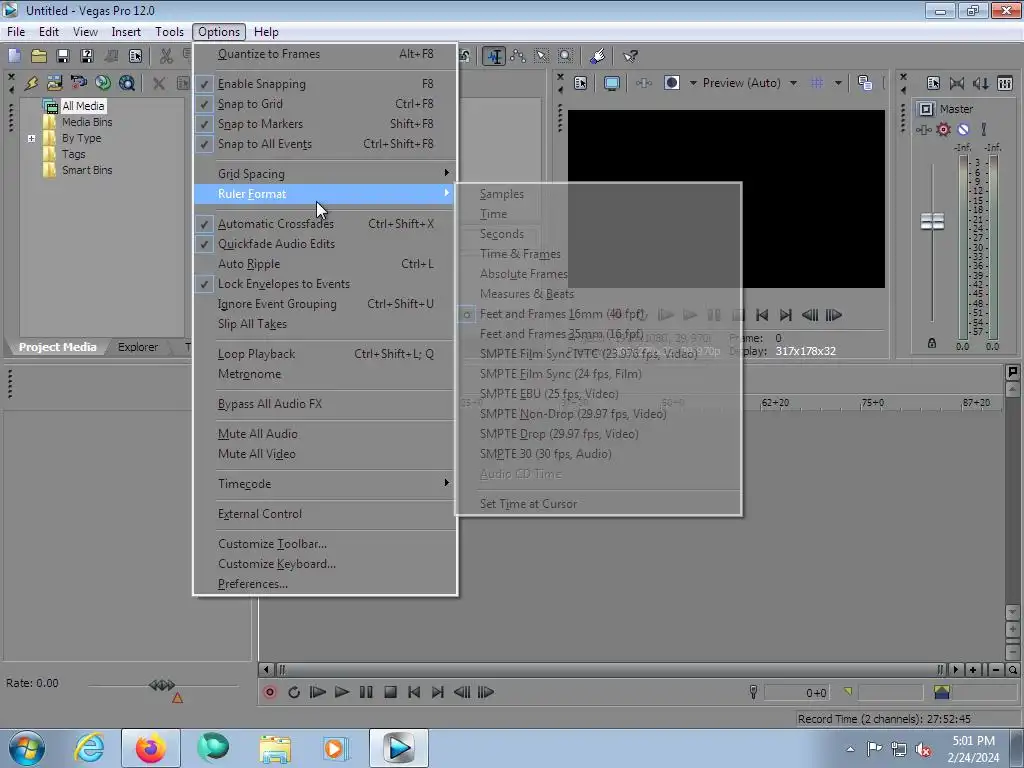Toggle Snap to All Events option
The height and width of the screenshot is (768, 1024).
(325, 144)
